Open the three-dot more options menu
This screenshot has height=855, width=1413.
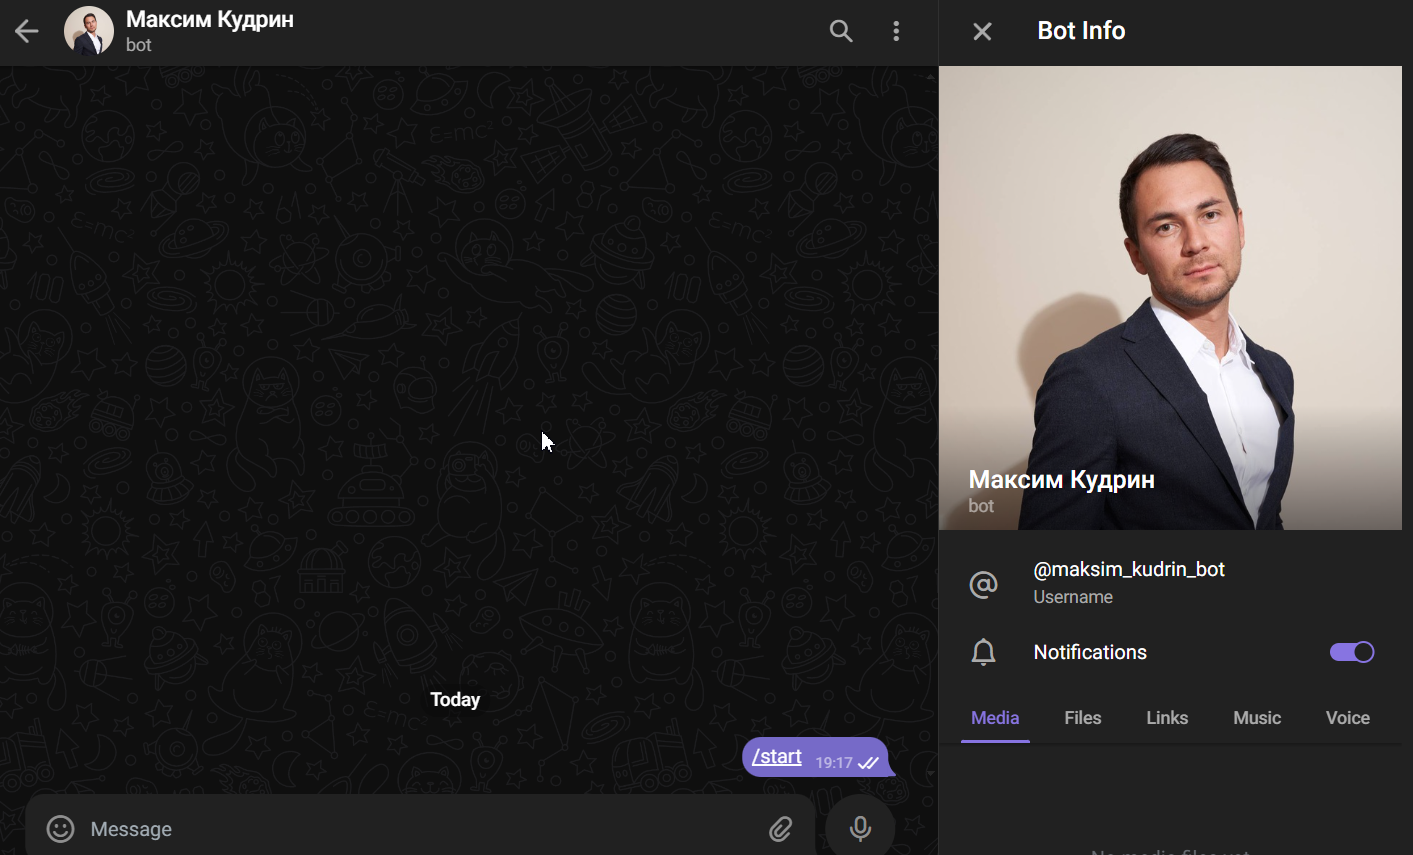(896, 31)
